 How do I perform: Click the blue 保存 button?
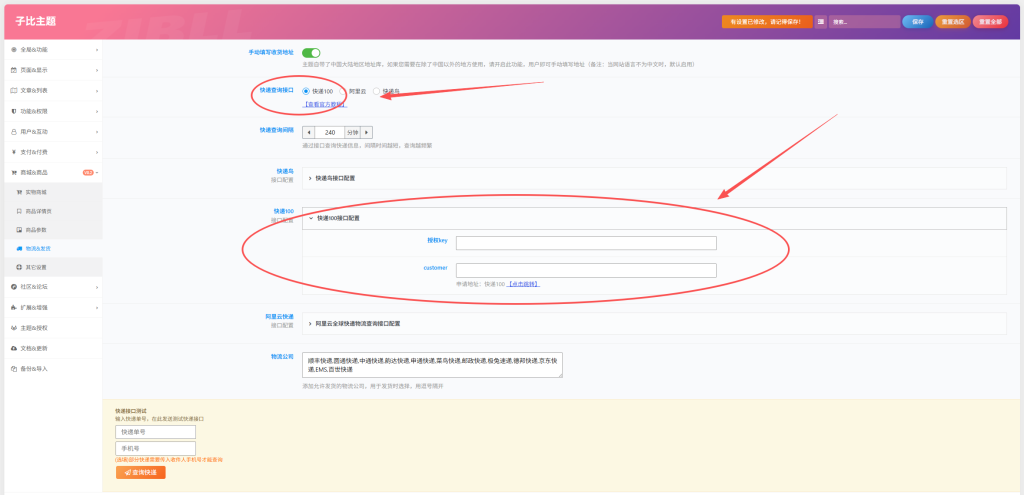[917, 22]
